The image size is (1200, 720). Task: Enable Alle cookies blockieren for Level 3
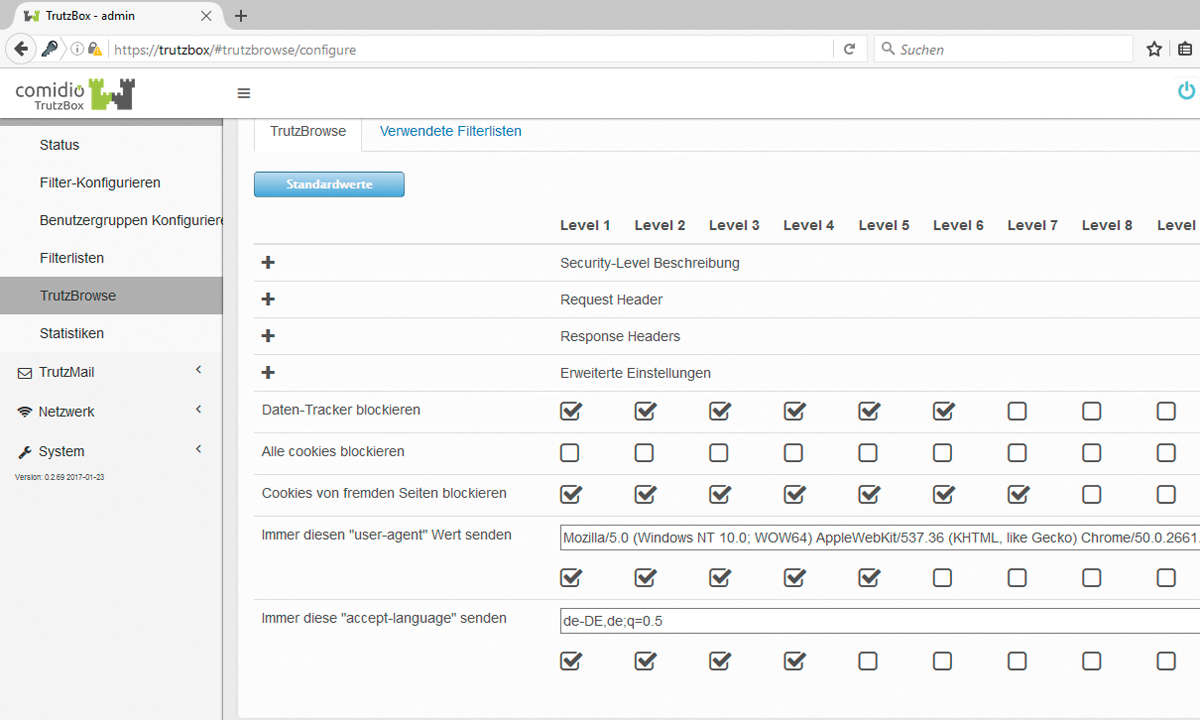click(719, 453)
